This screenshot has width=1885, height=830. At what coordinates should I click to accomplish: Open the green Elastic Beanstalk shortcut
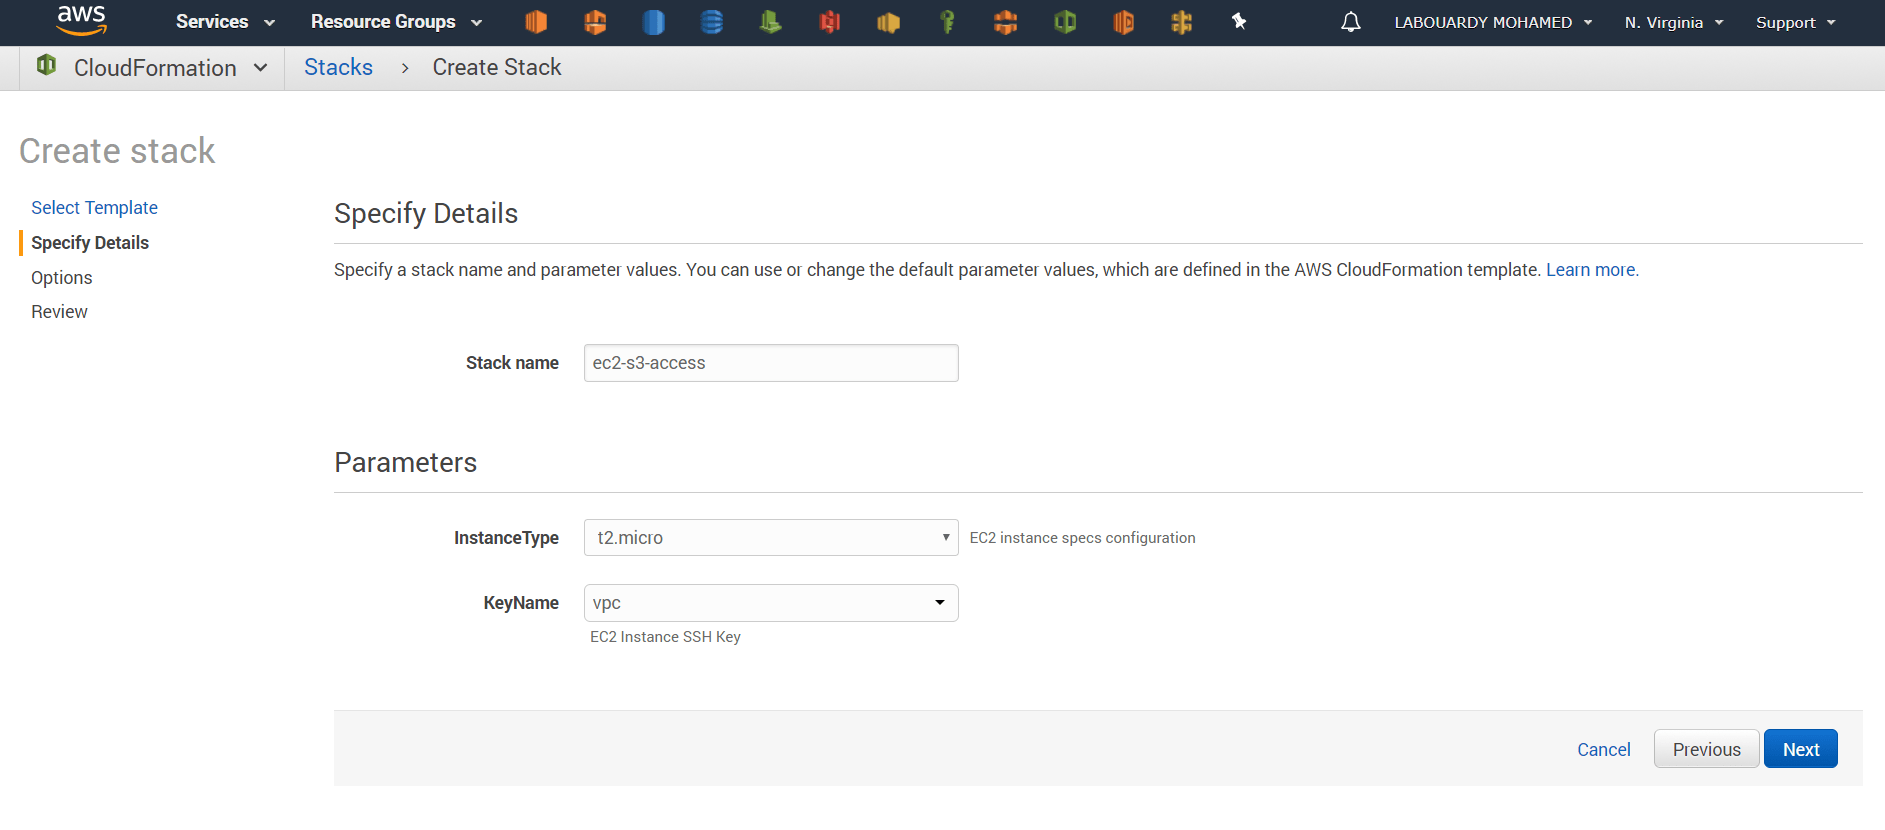tap(770, 22)
